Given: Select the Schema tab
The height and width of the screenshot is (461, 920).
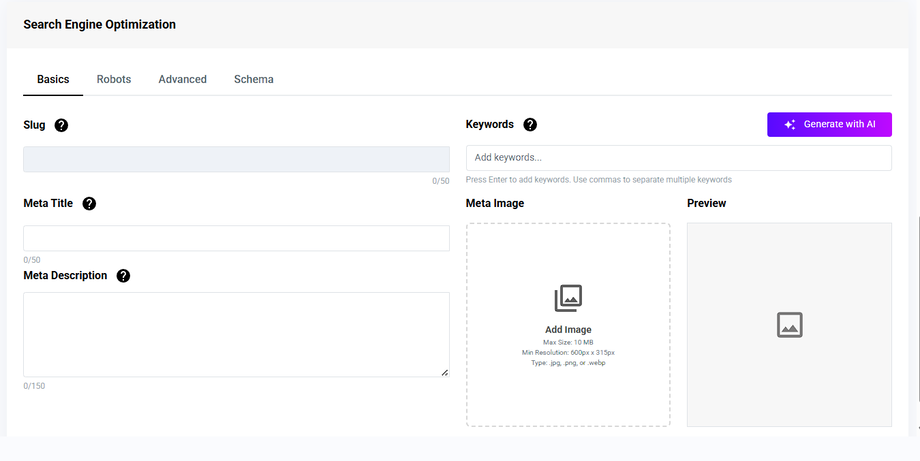Looking at the screenshot, I should click(254, 79).
